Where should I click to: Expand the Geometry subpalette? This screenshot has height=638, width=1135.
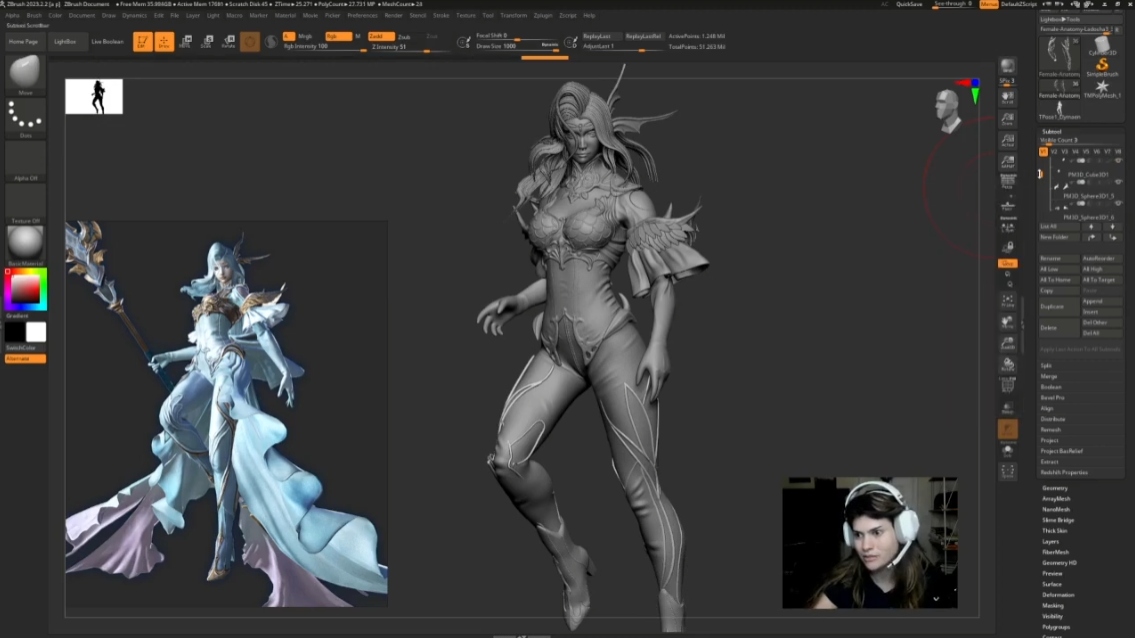click(1055, 488)
